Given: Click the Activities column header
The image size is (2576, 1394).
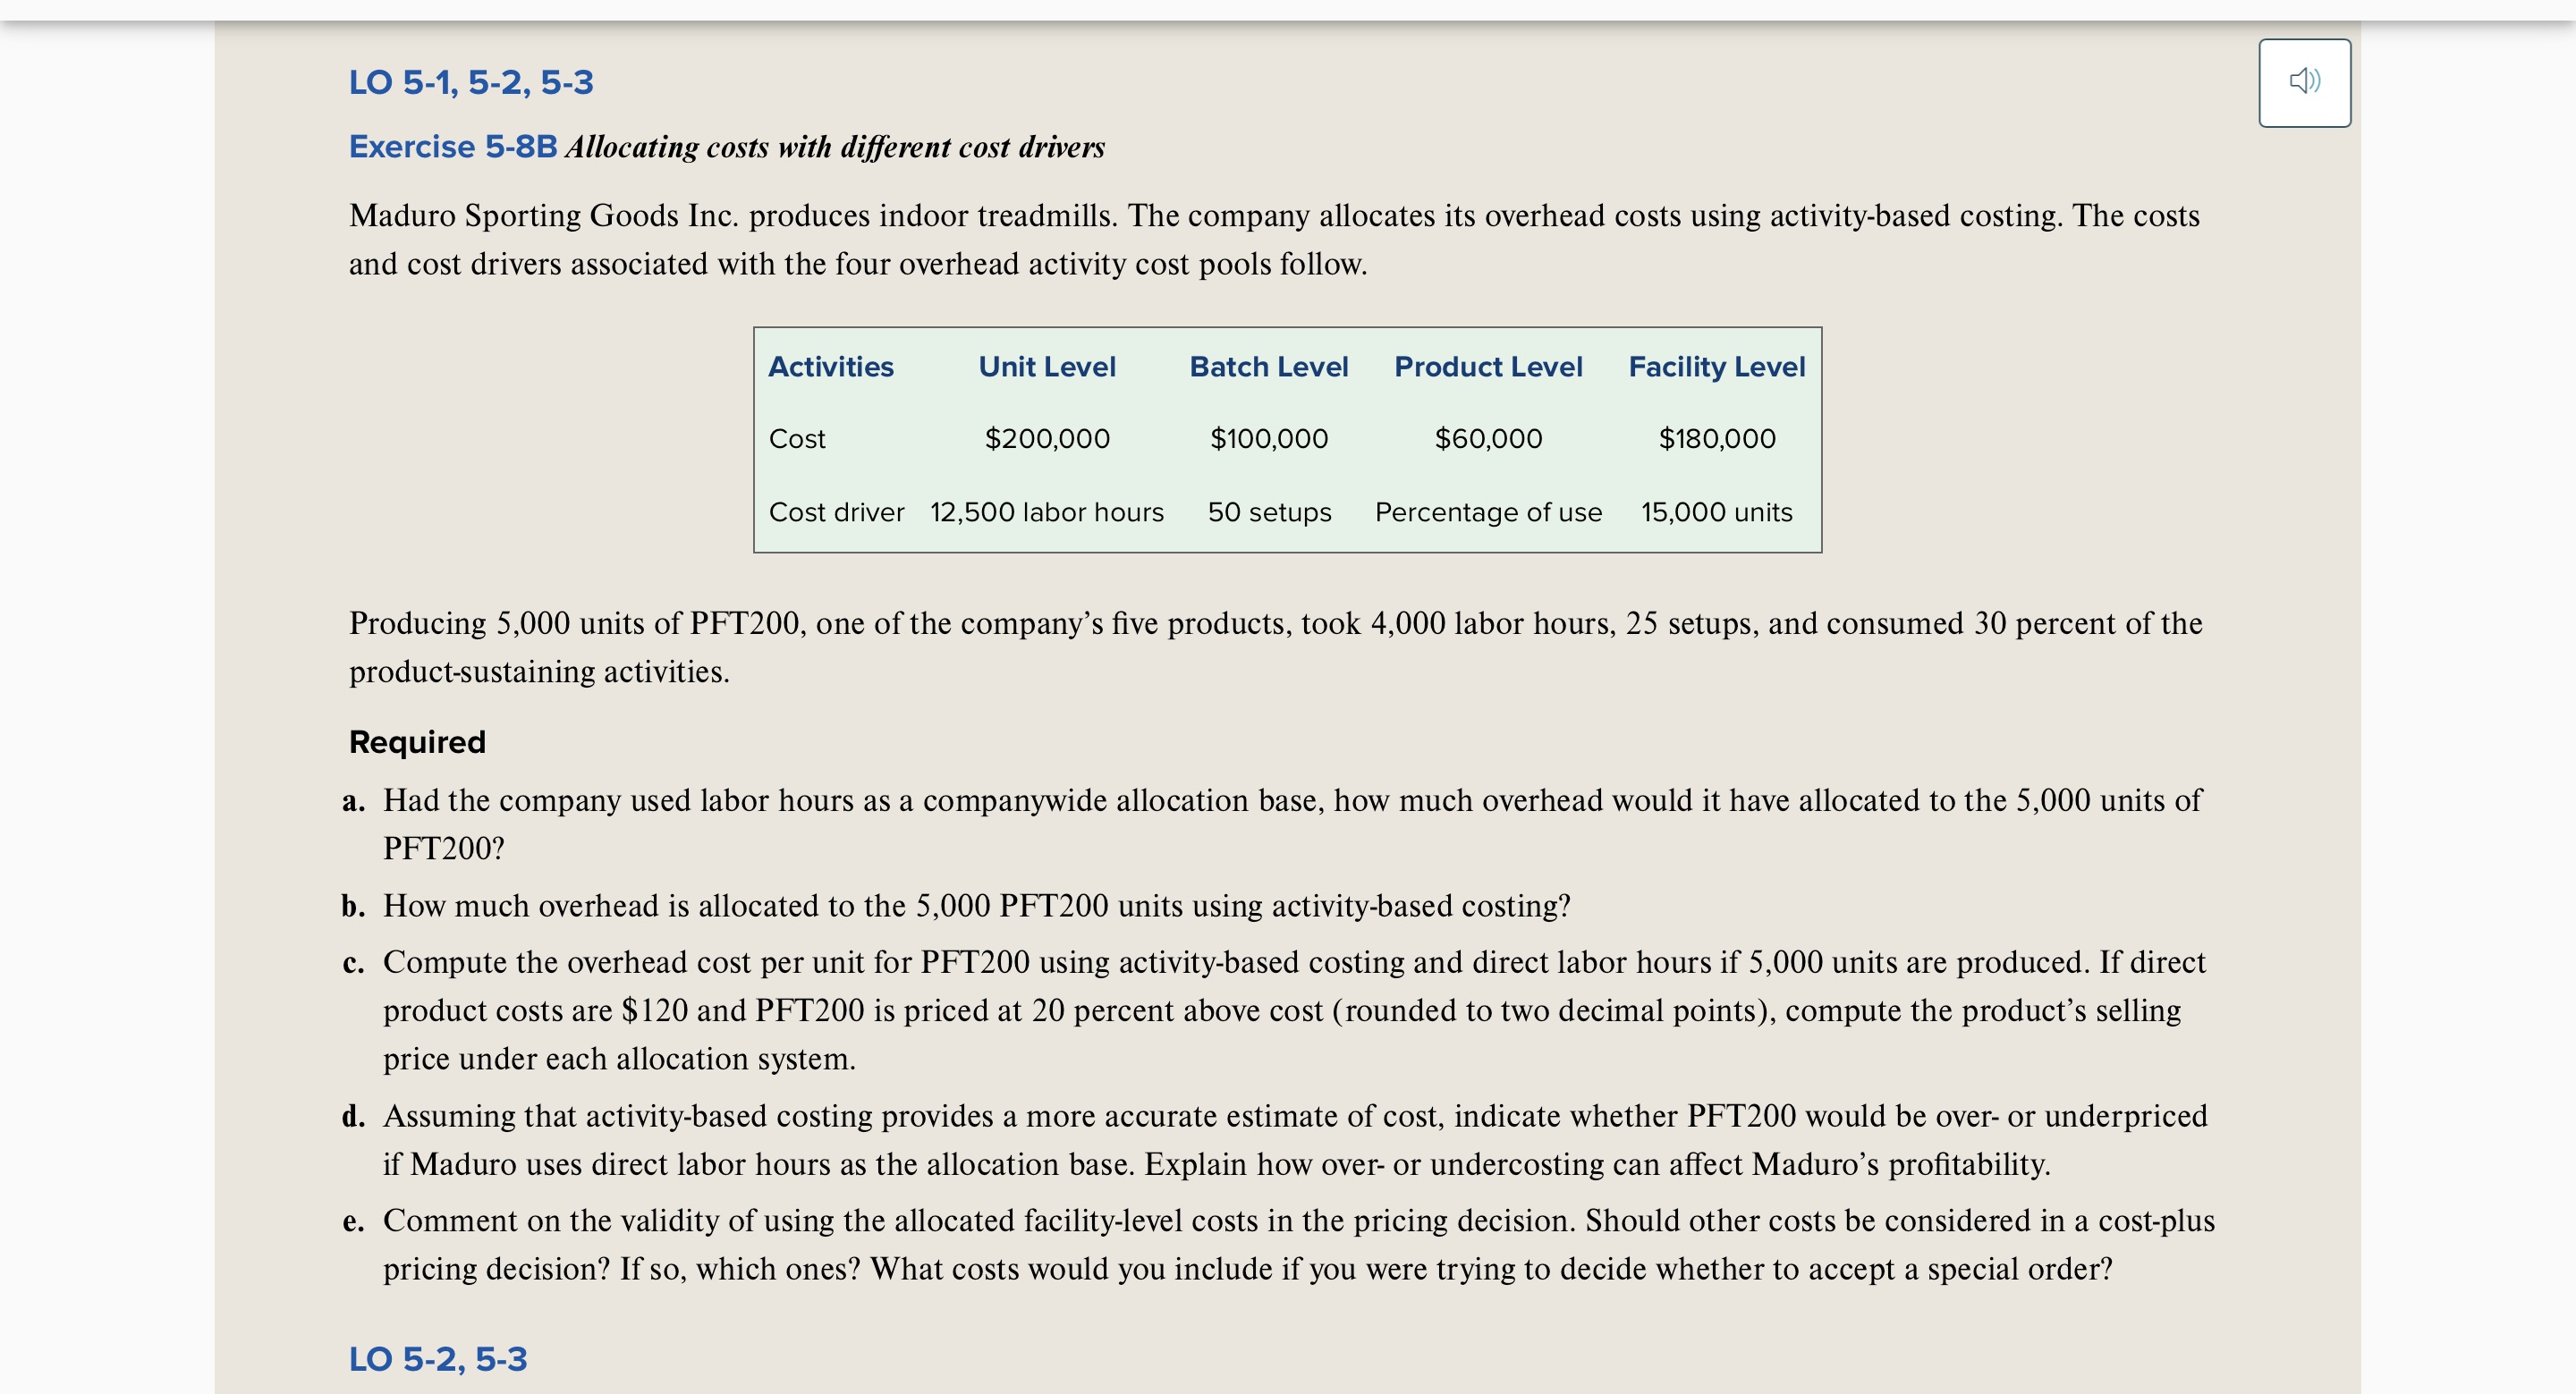Looking at the screenshot, I should tap(831, 366).
